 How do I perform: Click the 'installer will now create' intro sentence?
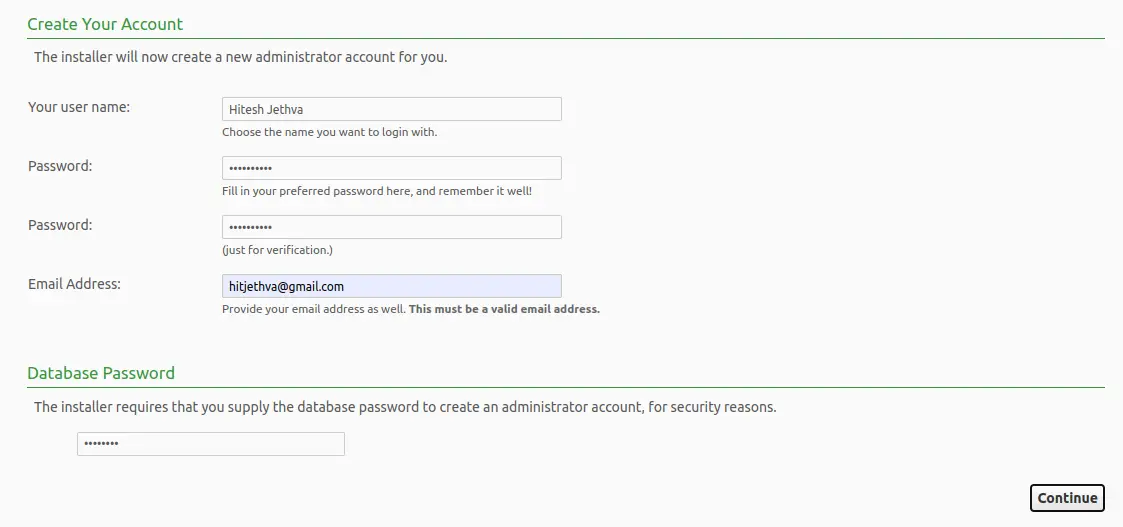(241, 57)
